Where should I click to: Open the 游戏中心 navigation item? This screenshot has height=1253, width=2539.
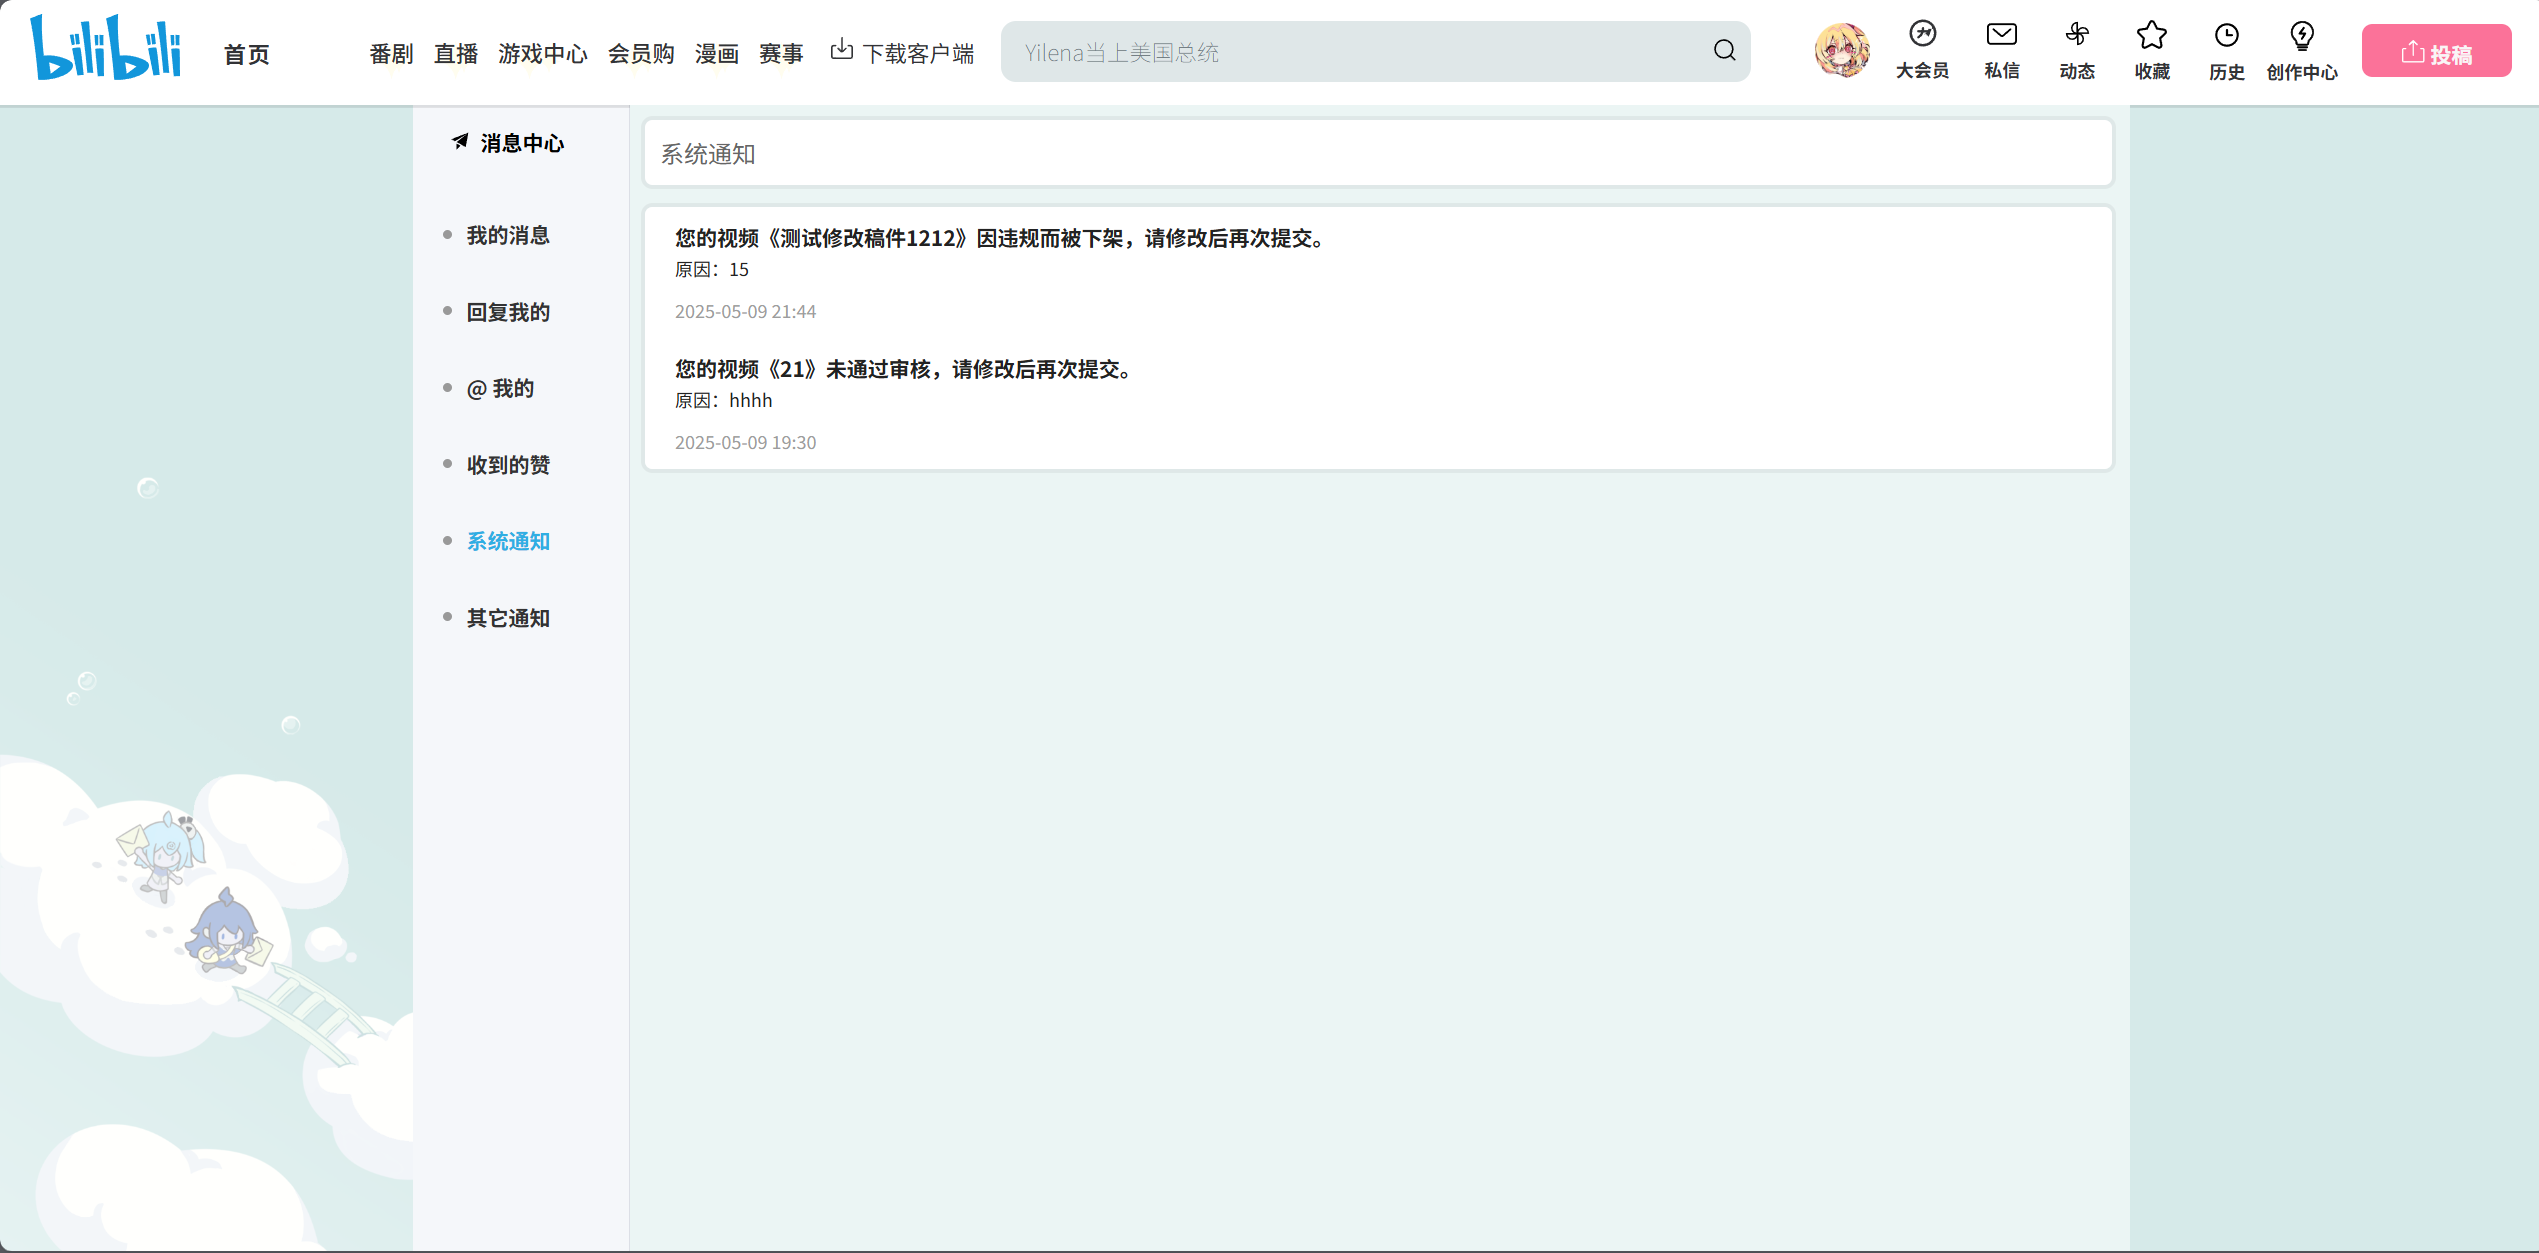click(542, 54)
